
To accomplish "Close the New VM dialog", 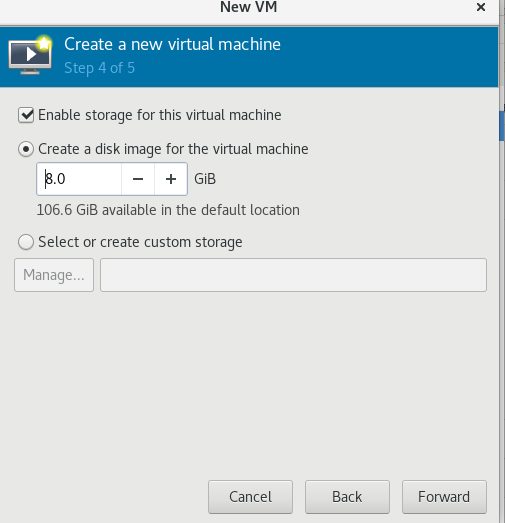I will 481,7.
